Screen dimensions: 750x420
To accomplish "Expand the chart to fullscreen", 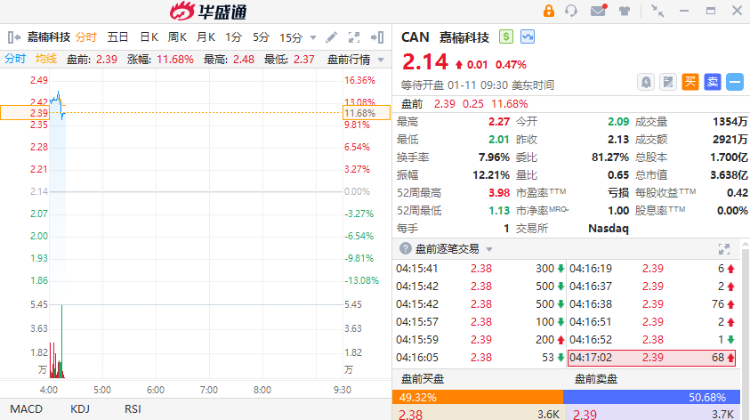I will pyautogui.click(x=354, y=37).
